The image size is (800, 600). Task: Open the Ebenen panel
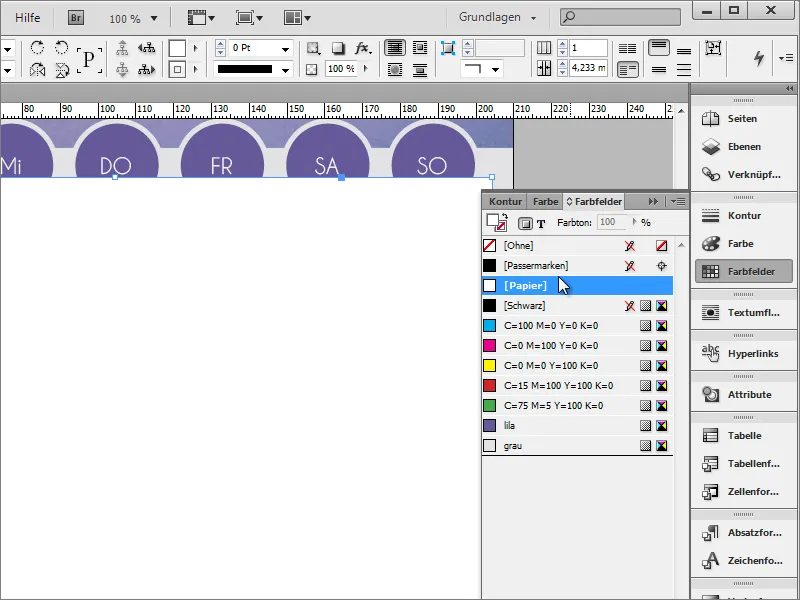tap(743, 146)
